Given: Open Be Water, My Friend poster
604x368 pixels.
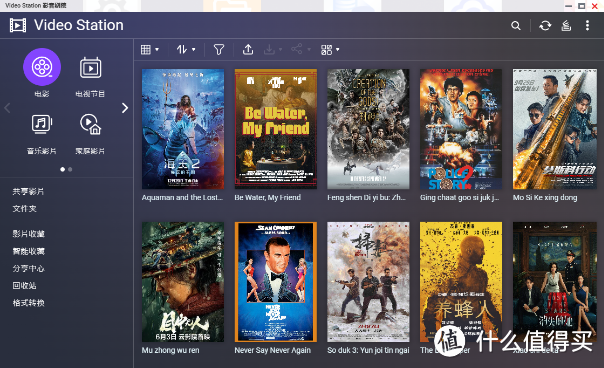Looking at the screenshot, I should point(276,129).
